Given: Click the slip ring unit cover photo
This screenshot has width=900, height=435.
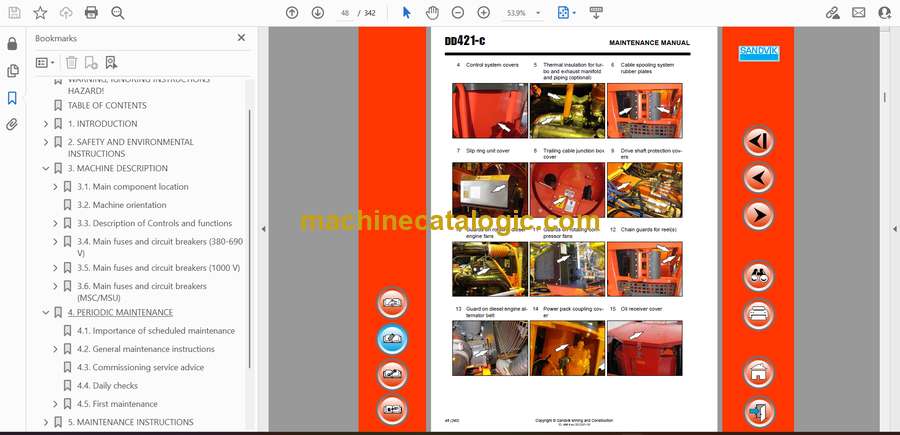Looking at the screenshot, I should pos(490,189).
